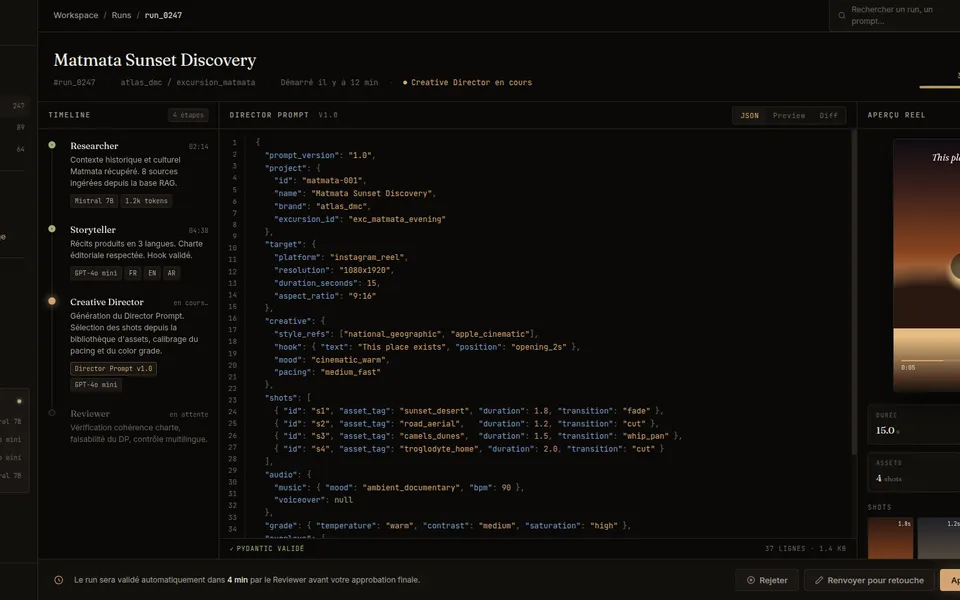Click the Assets 4 shots card
The image size is (960, 600).
pos(913,471)
